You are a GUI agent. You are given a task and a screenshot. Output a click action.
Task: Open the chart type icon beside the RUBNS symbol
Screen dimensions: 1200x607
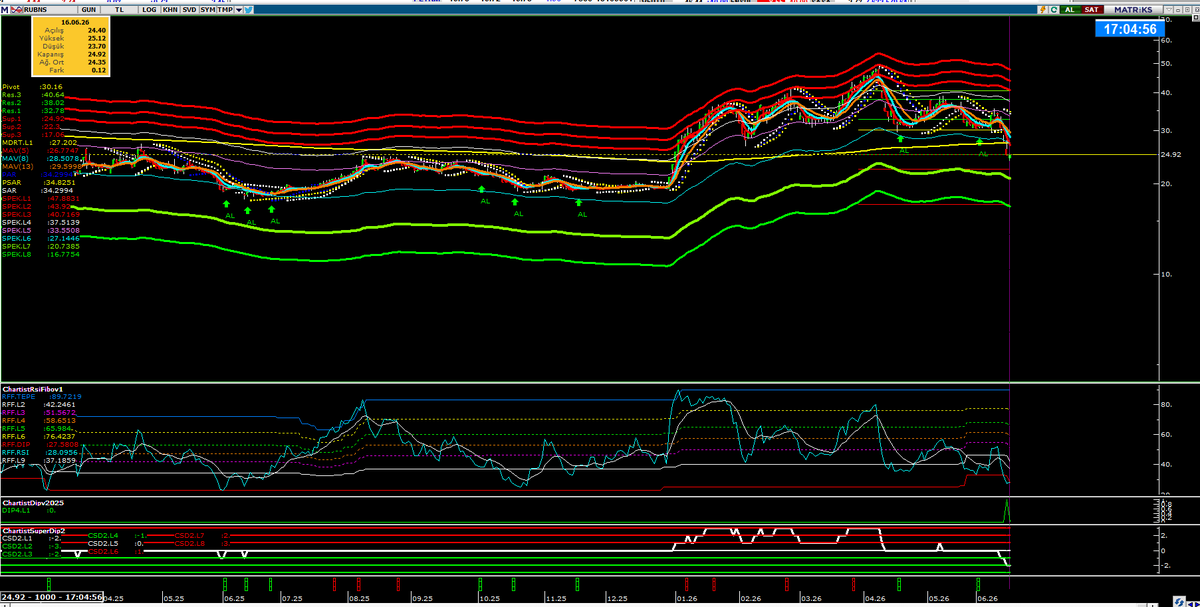(17, 9)
